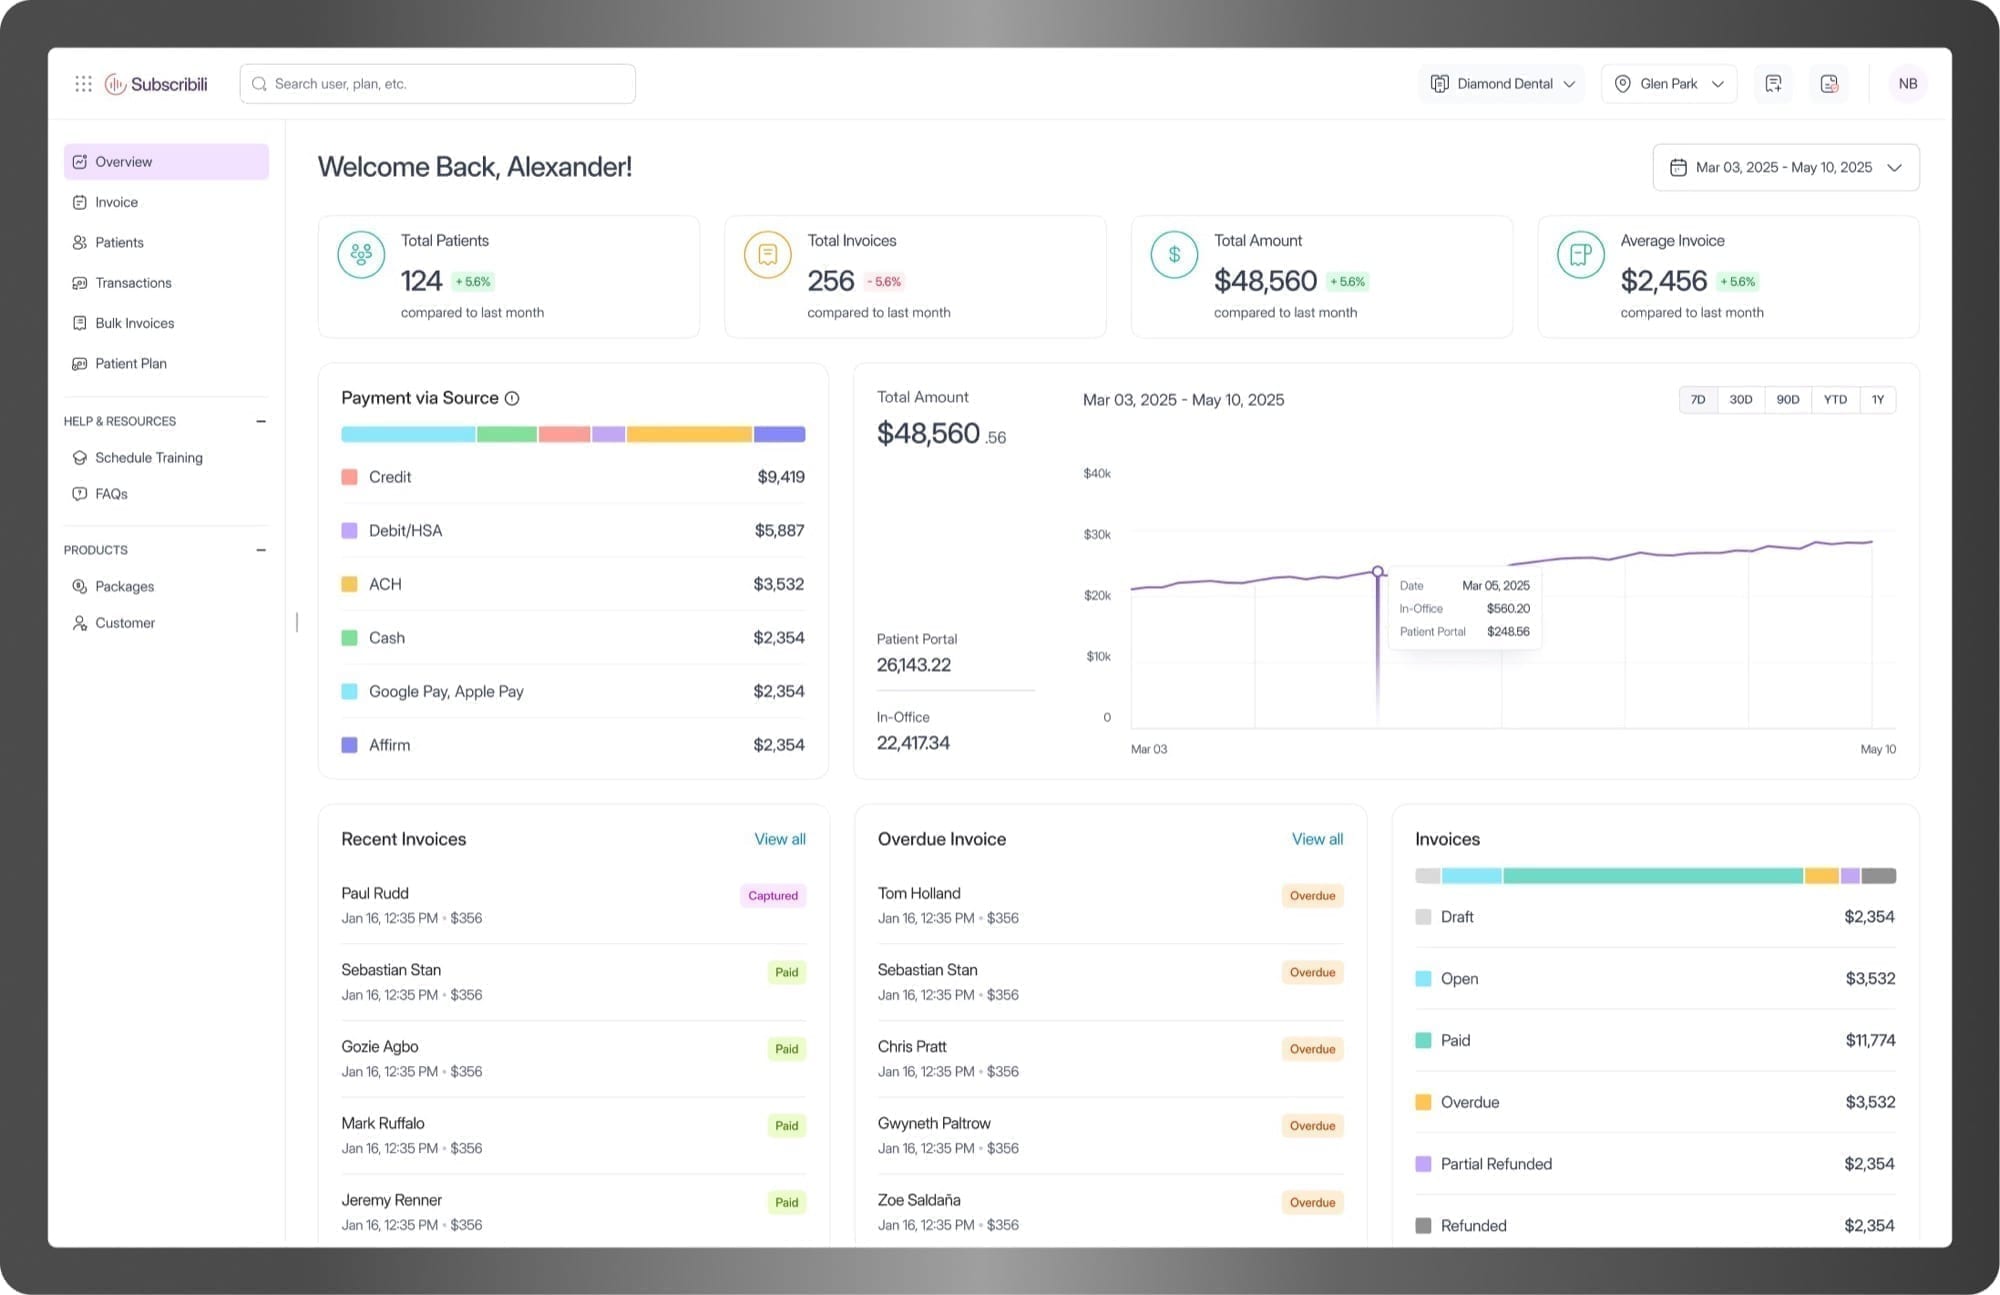Open the Glen Park location dropdown
This screenshot has height=1295, width=2000.
pos(1669,84)
